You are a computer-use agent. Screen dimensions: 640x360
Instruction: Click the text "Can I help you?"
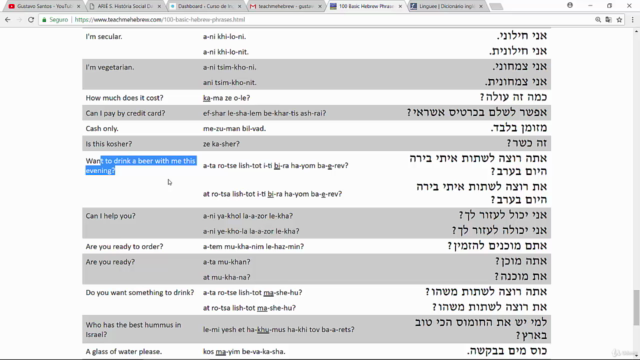point(110,216)
